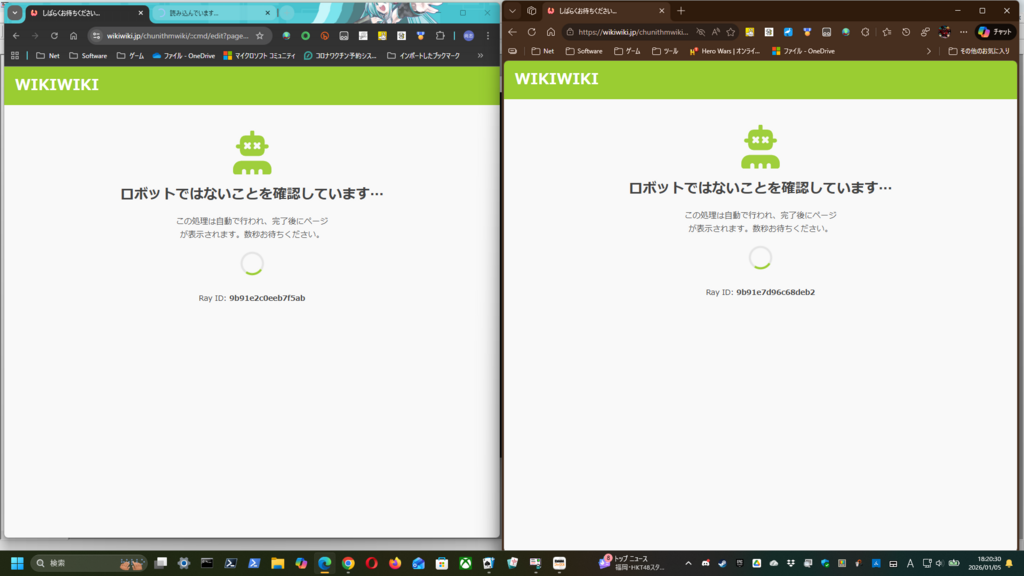The width and height of the screenshot is (1024, 576).
Task: Expand Chrome tab search dropdown arrow
Action: 14,13
